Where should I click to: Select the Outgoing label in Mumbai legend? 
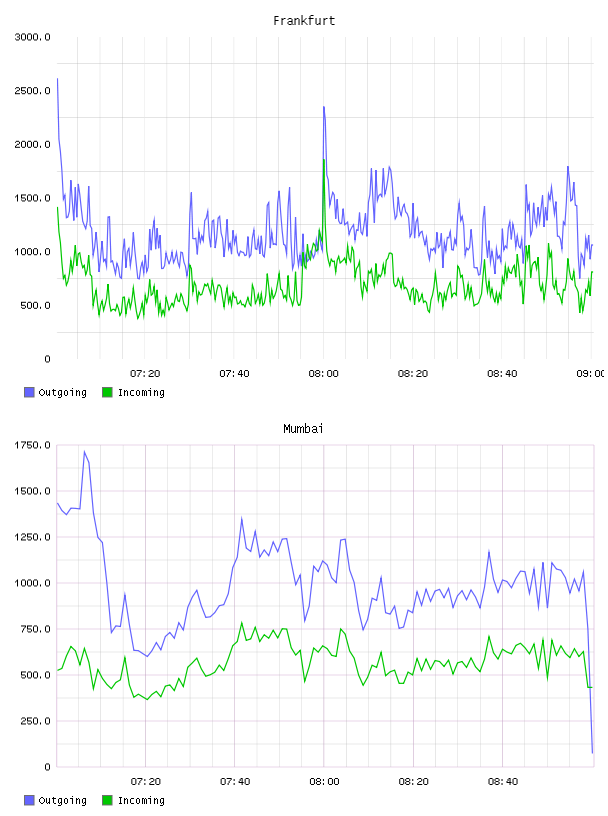pos(62,801)
